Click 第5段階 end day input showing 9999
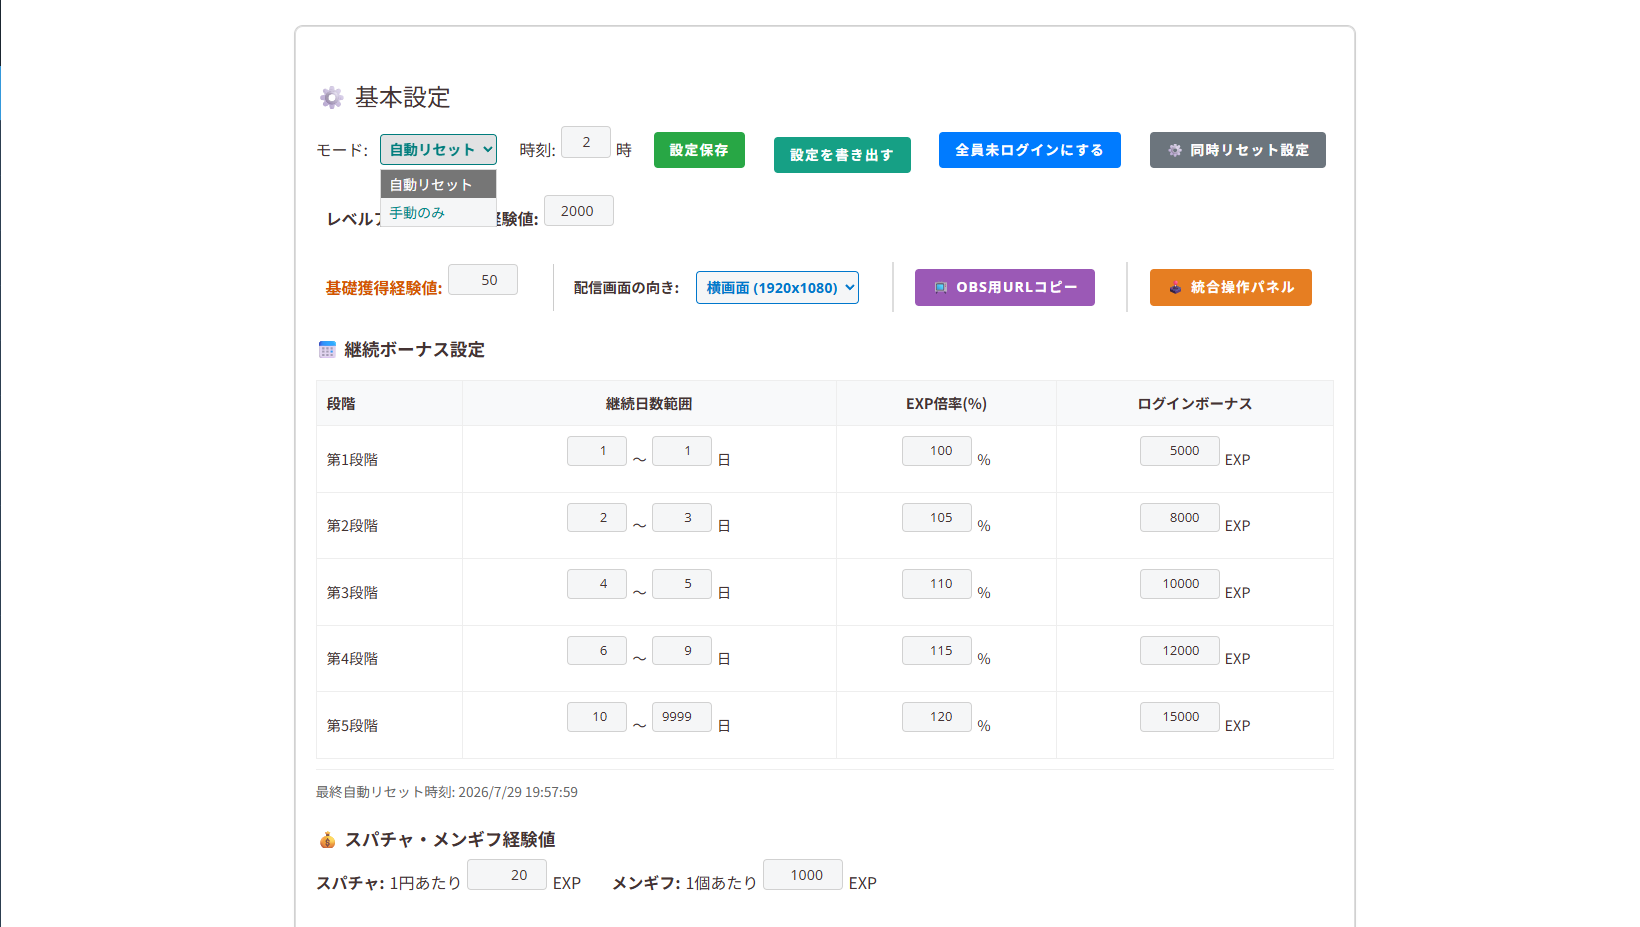The image size is (1640, 927). pos(682,717)
